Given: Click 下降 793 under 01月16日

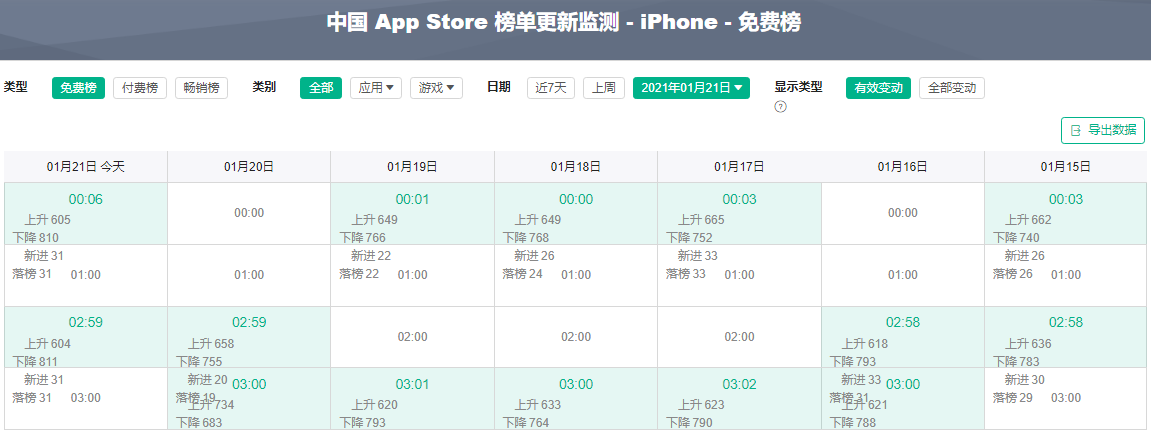Looking at the screenshot, I should tap(853, 362).
